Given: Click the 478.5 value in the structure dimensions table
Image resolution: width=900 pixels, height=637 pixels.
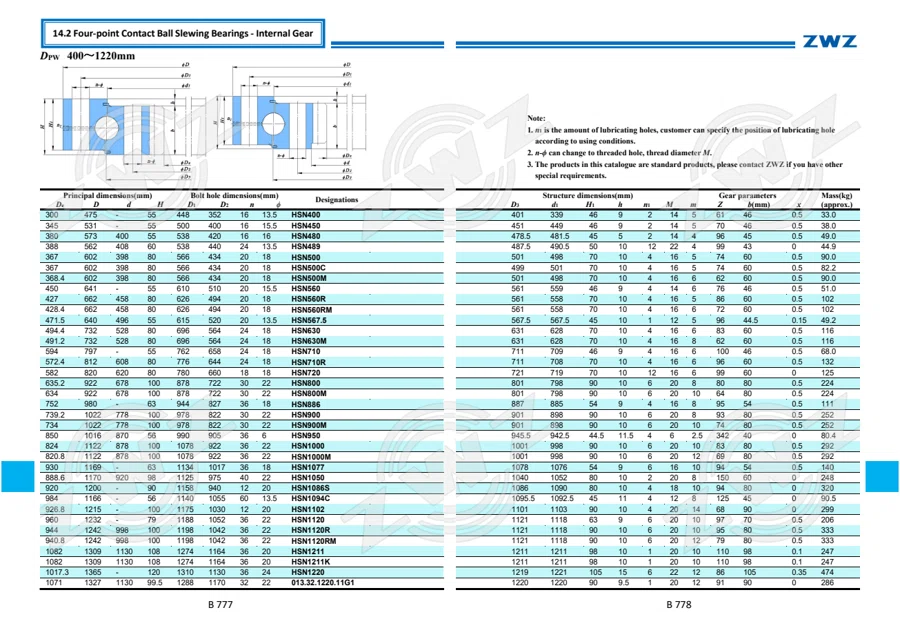Looking at the screenshot, I should click(x=521, y=236).
